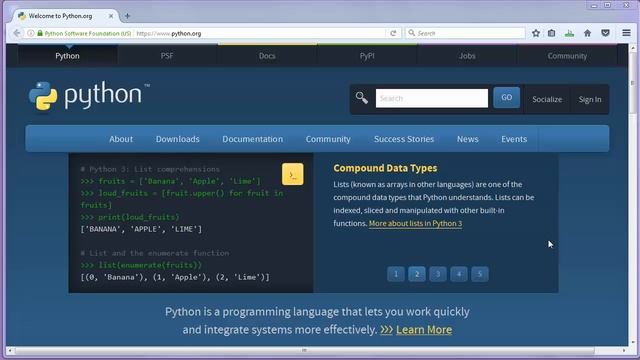Click the Compound Data Types heading
The height and width of the screenshot is (360, 640).
(385, 168)
